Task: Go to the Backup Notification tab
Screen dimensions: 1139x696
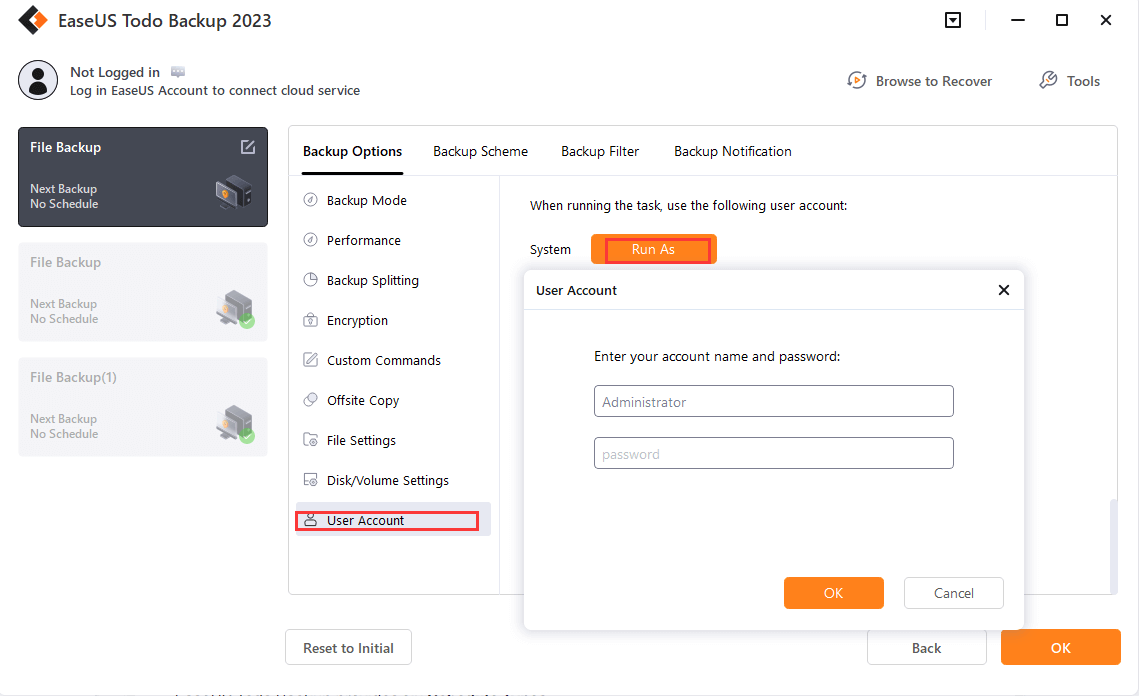Action: click(x=732, y=151)
